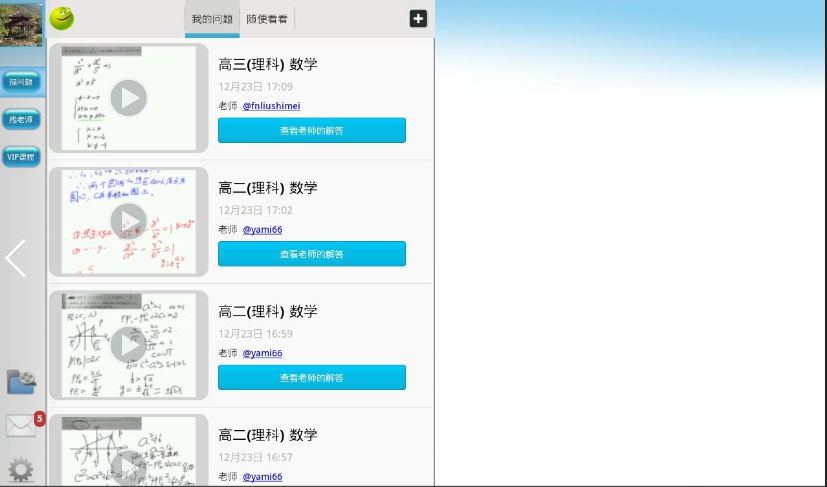
Task: Open @yami66 link under 16:59 question
Action: coord(262,353)
